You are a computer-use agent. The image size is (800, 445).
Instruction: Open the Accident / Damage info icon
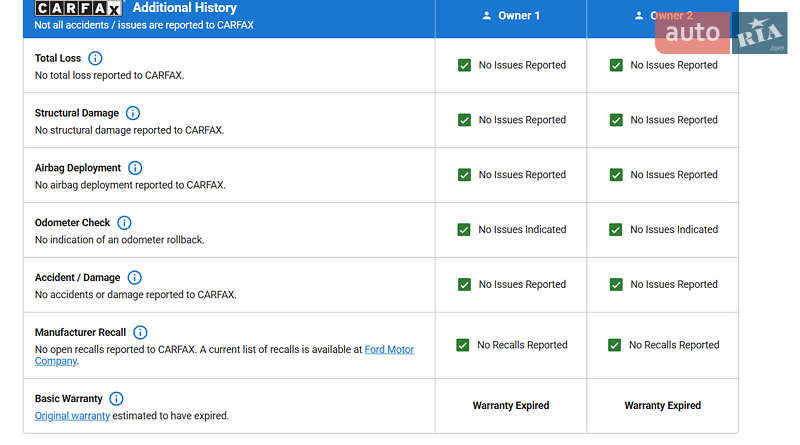(134, 278)
